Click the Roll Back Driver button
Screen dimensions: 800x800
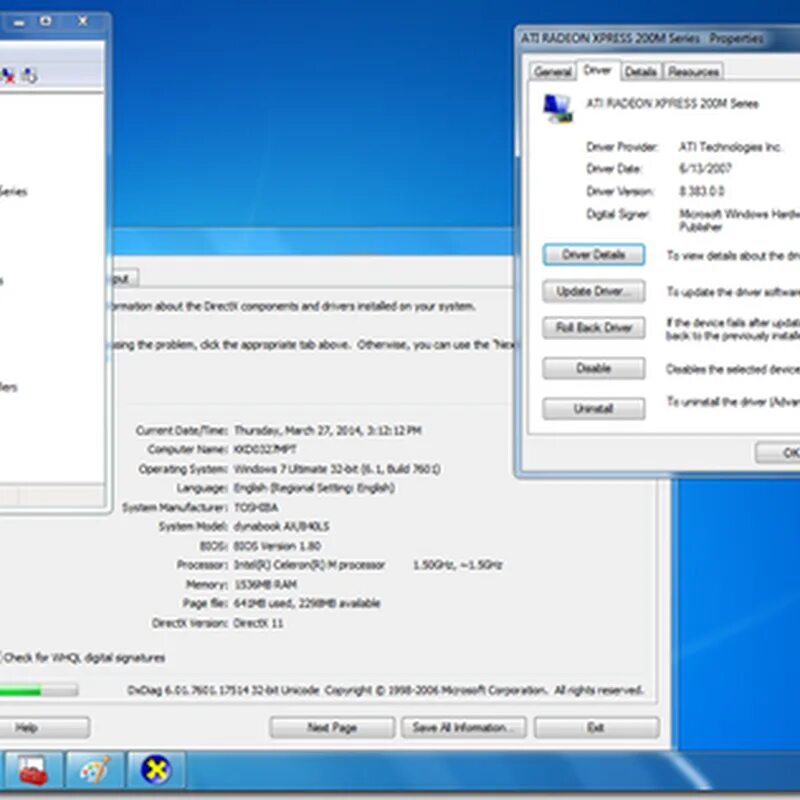click(x=593, y=328)
